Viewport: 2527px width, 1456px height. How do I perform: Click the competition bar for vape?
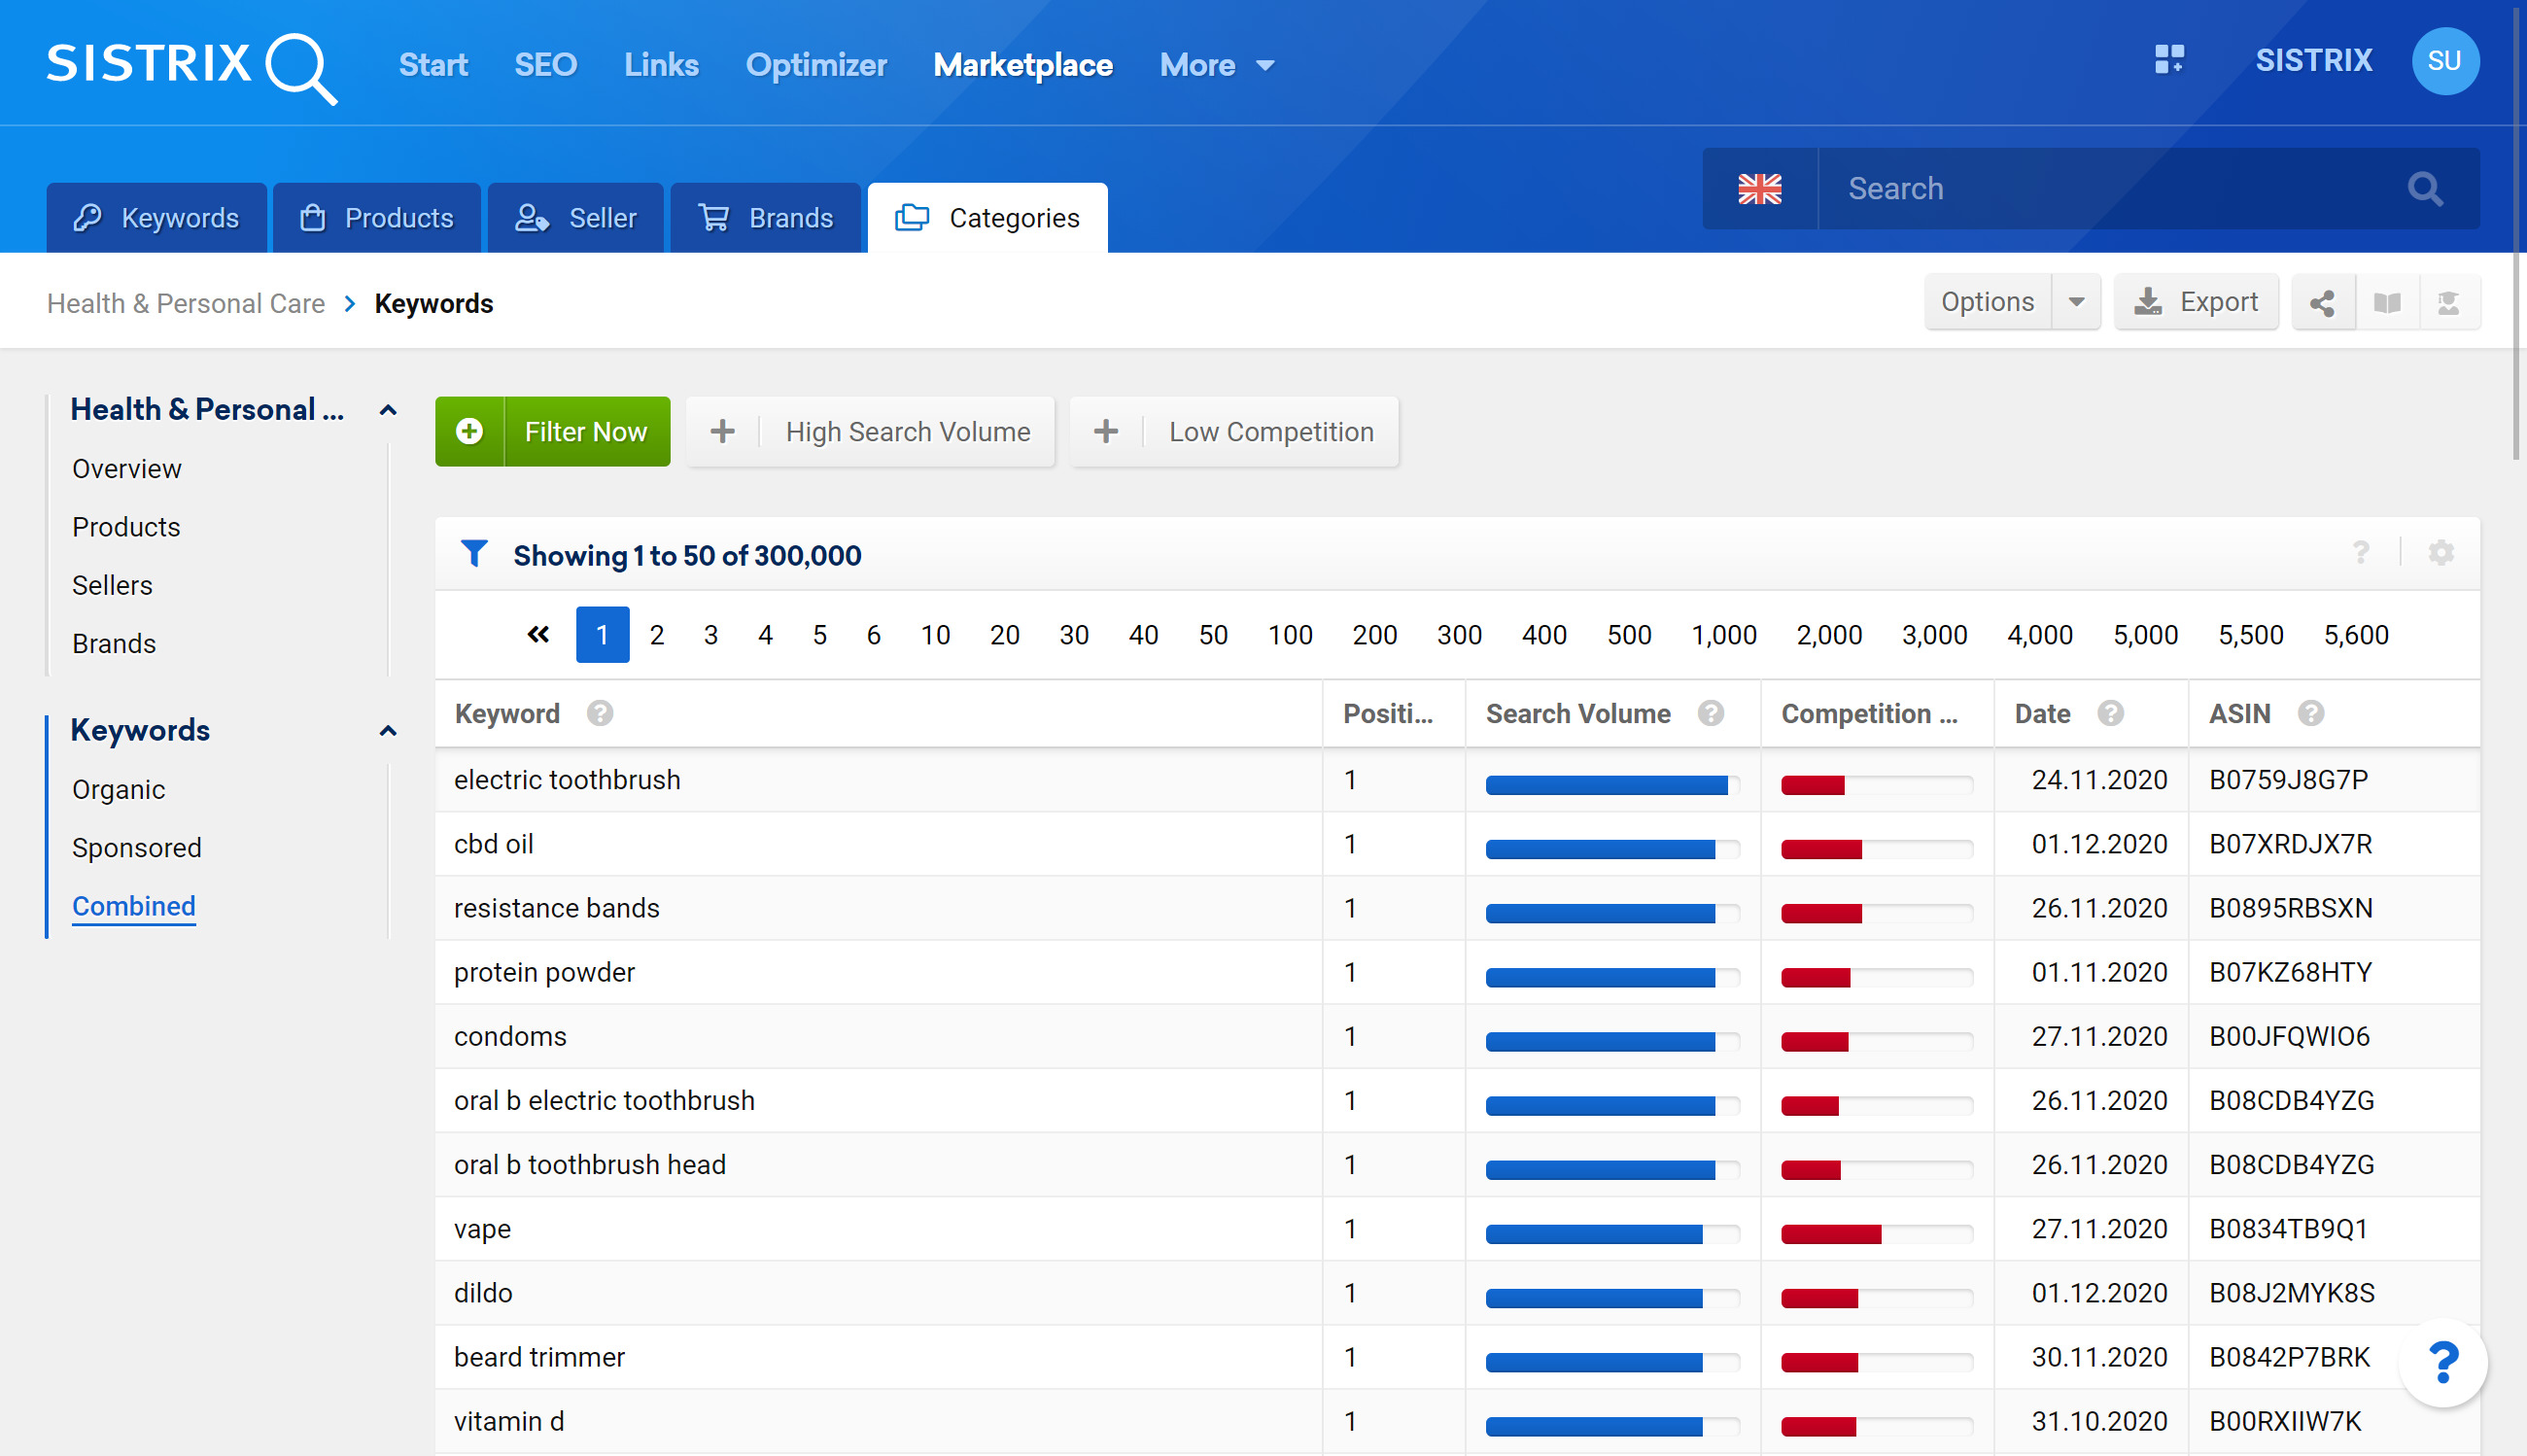[1876, 1234]
